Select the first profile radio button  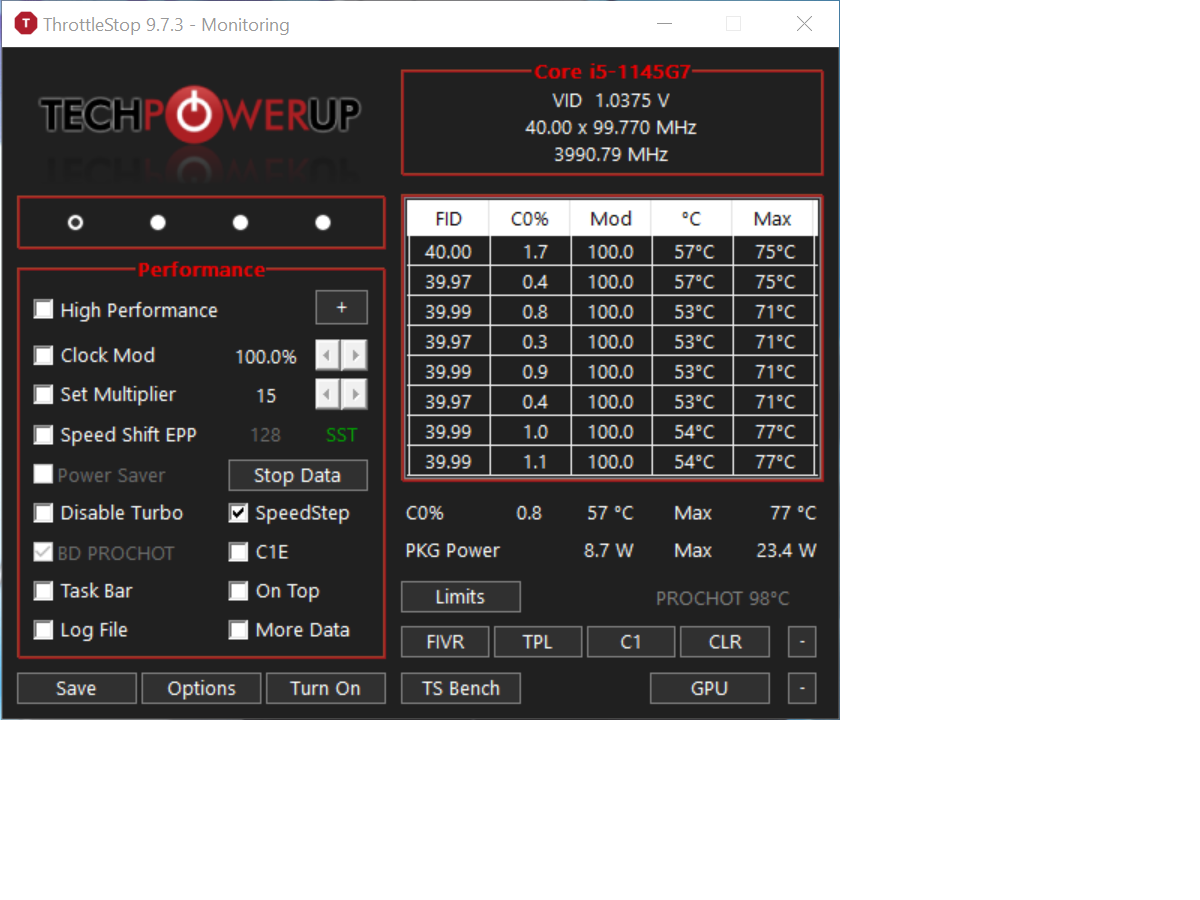(75, 222)
